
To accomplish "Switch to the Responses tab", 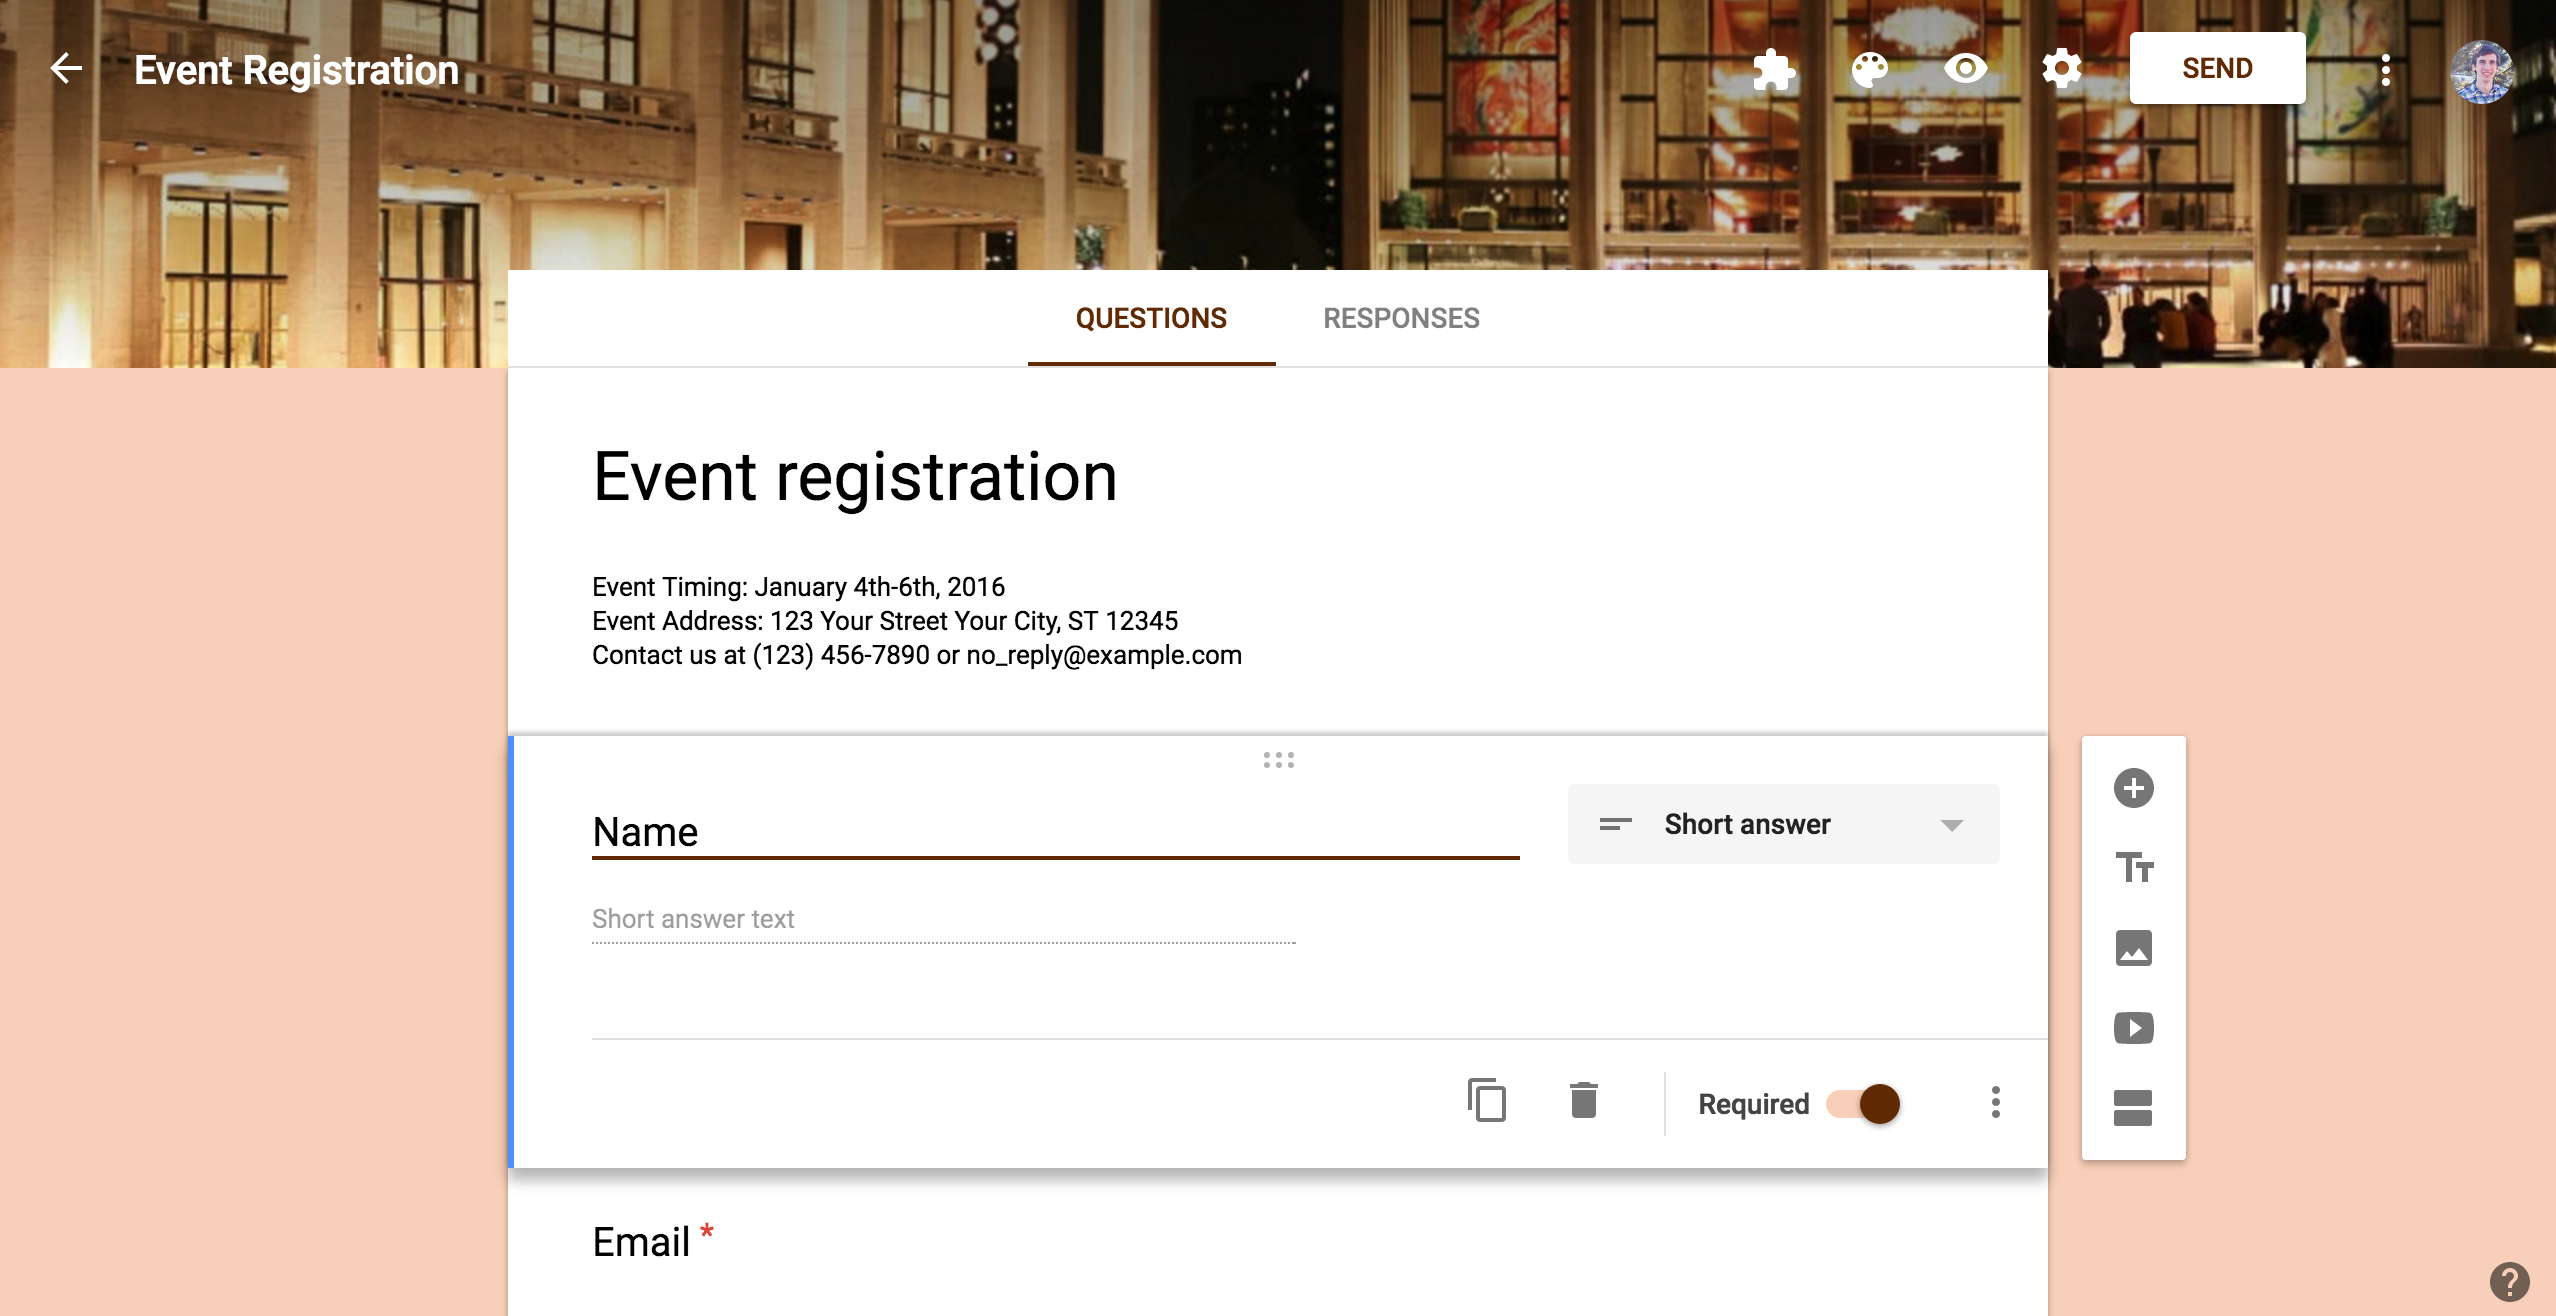I will 1401,316.
